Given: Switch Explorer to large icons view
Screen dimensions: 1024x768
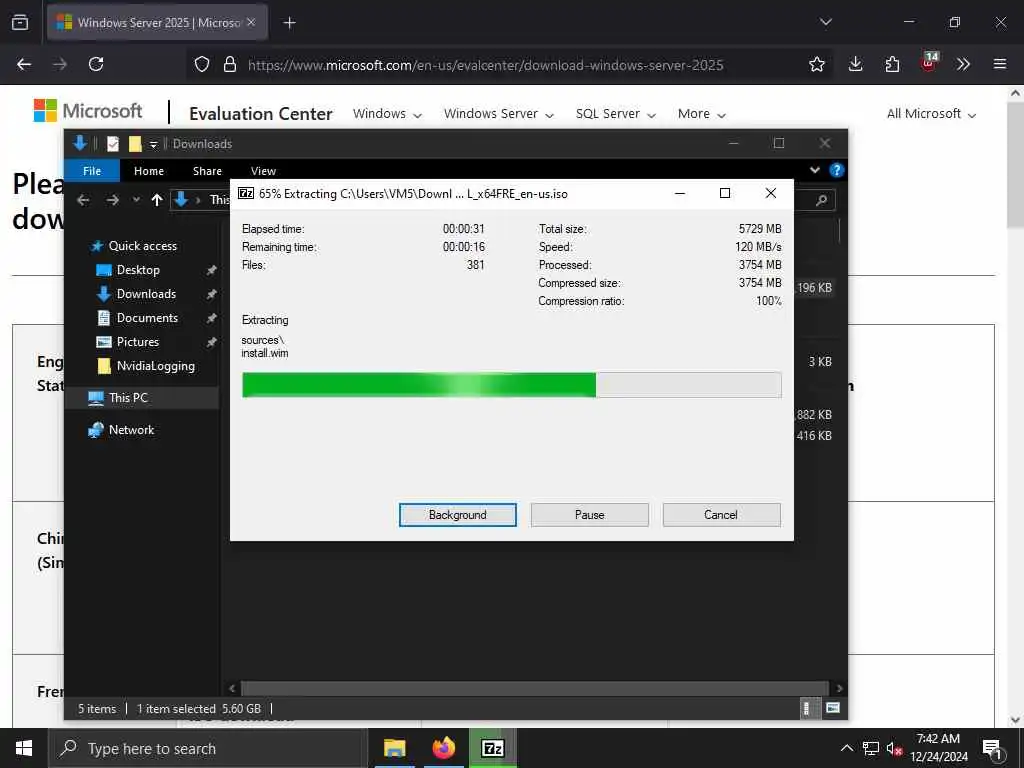Looking at the screenshot, I should [x=833, y=708].
